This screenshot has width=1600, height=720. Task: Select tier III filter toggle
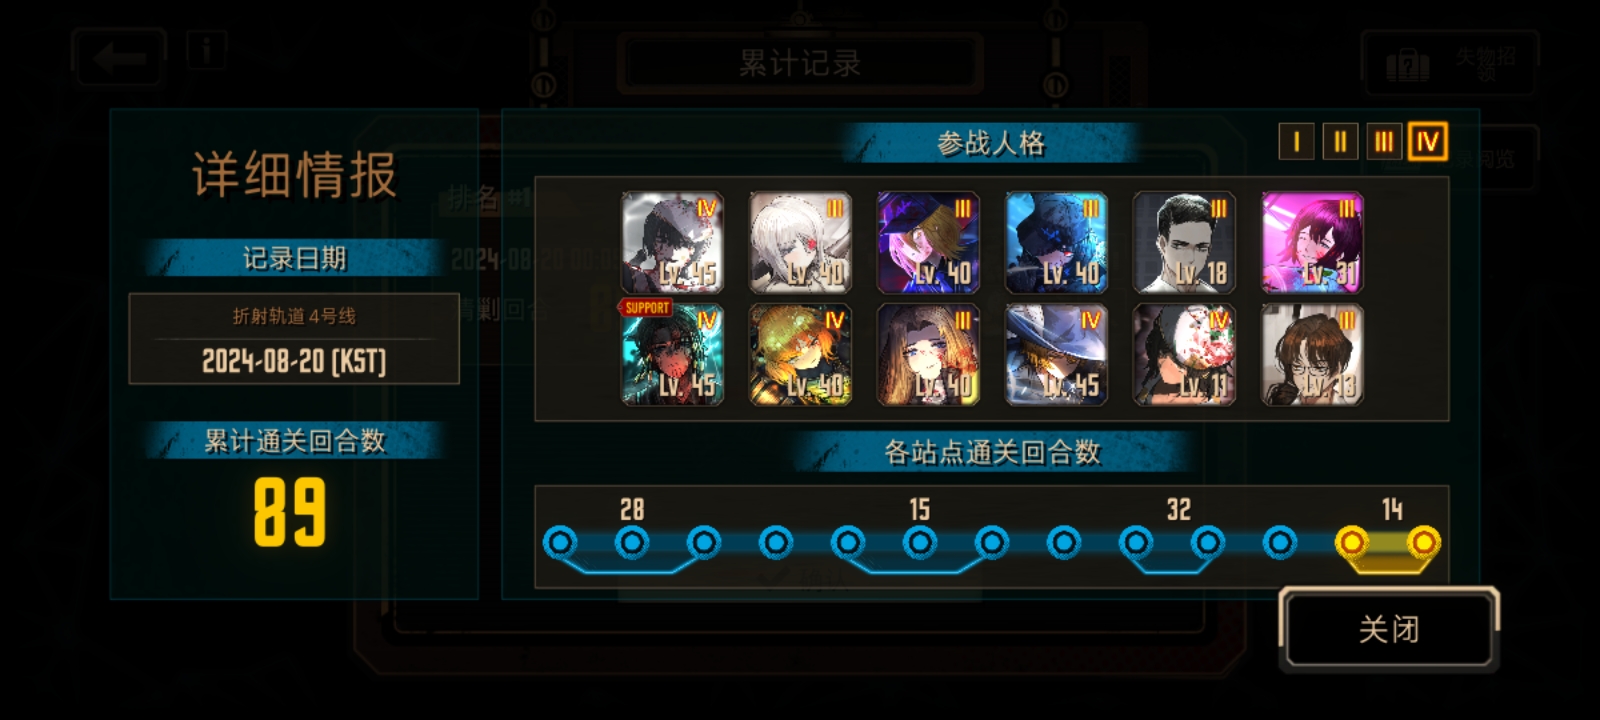click(1383, 142)
